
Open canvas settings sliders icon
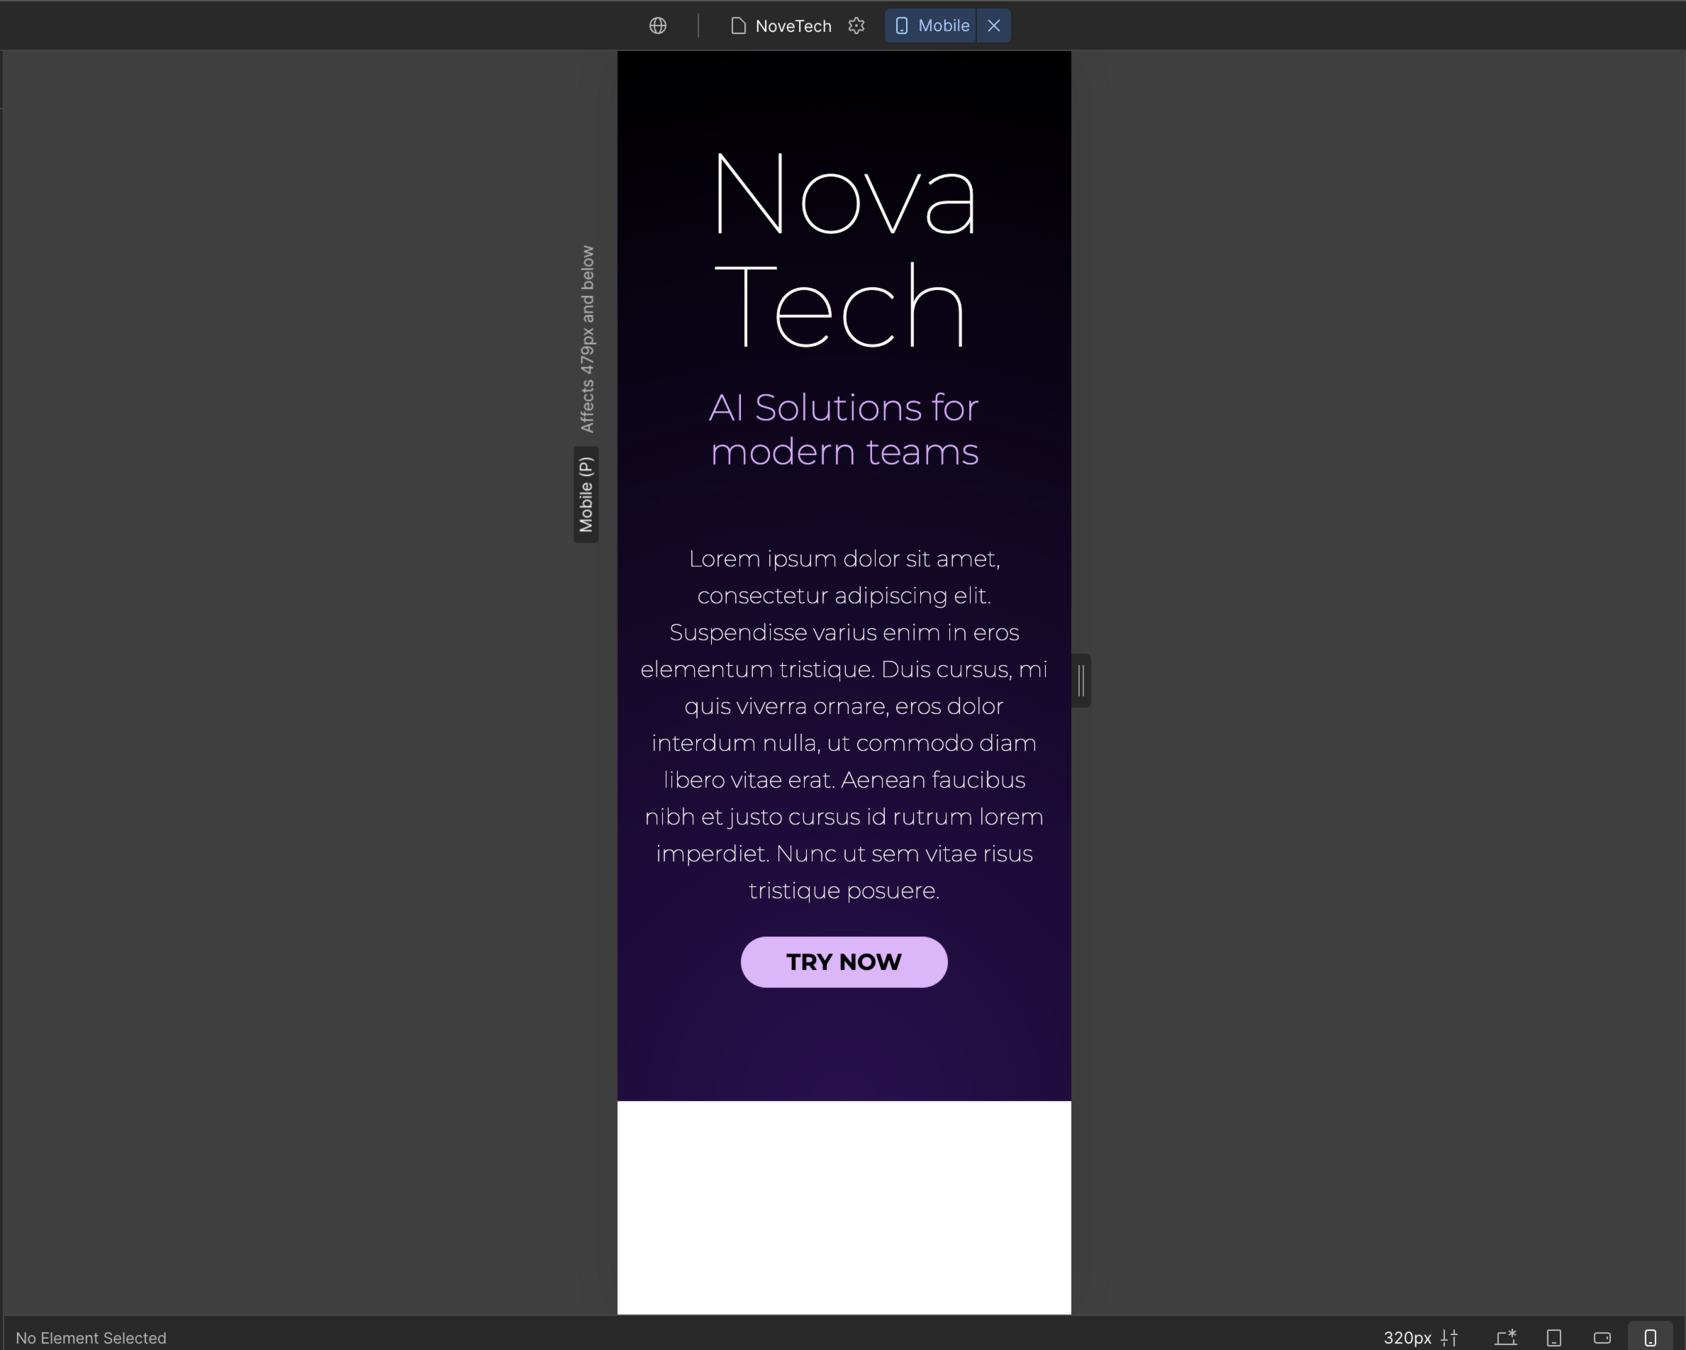1449,1337
